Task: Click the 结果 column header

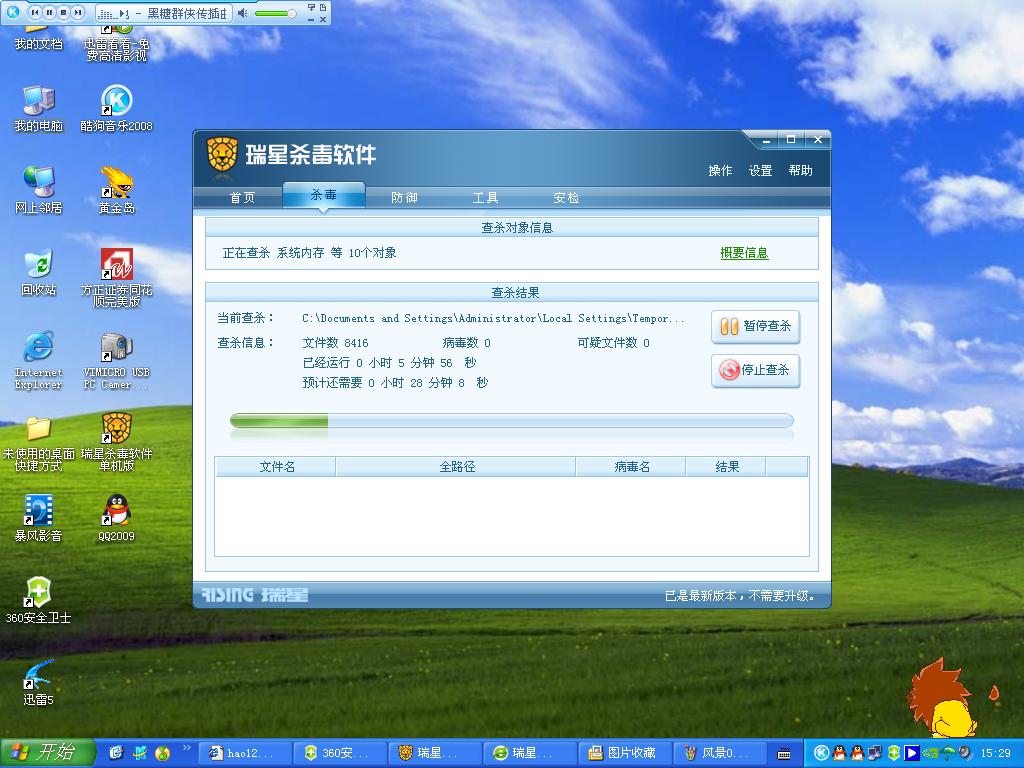Action: pos(726,466)
